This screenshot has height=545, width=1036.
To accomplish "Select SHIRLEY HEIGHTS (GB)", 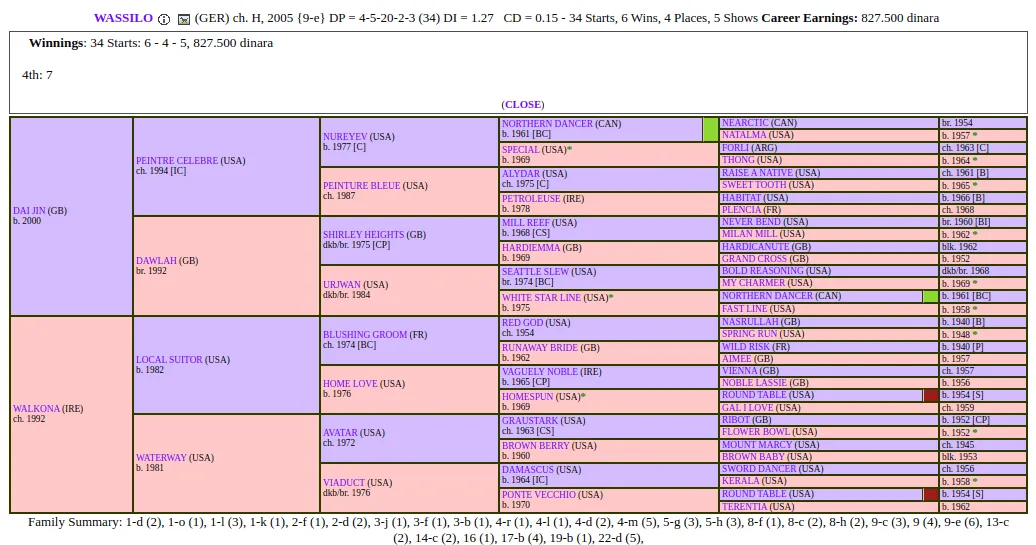I will pos(363,235).
